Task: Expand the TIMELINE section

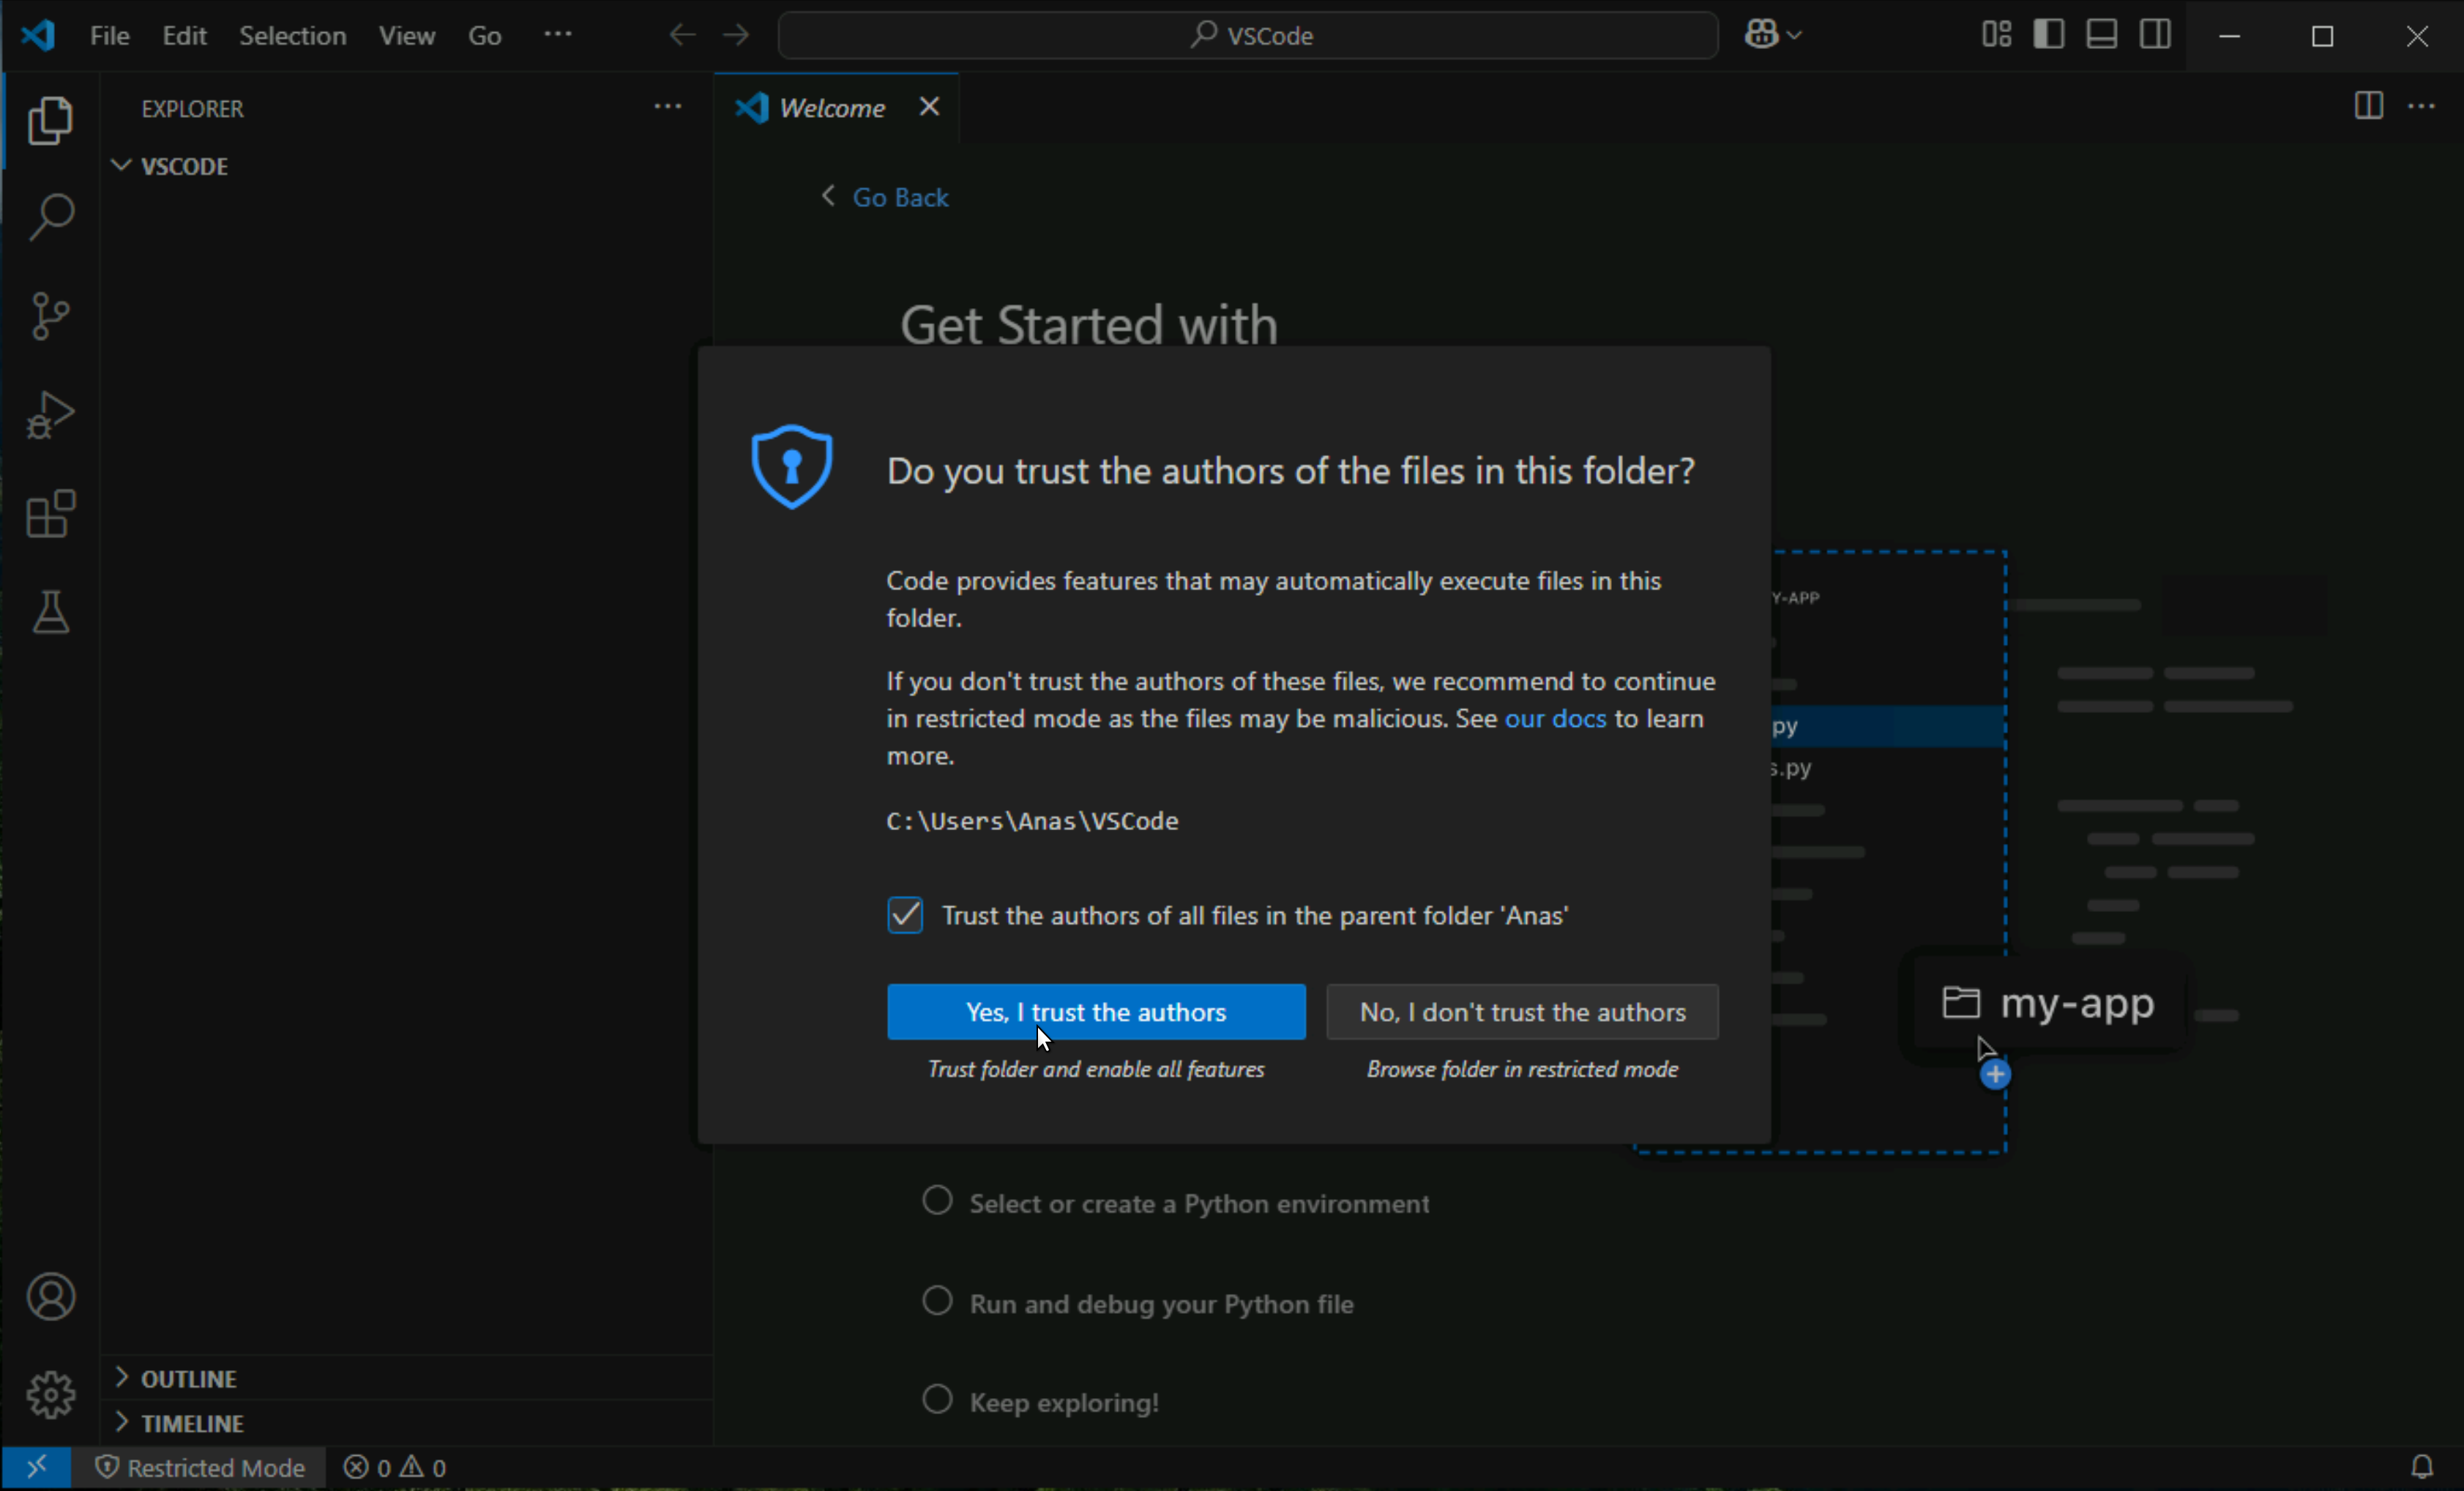Action: (x=191, y=1423)
